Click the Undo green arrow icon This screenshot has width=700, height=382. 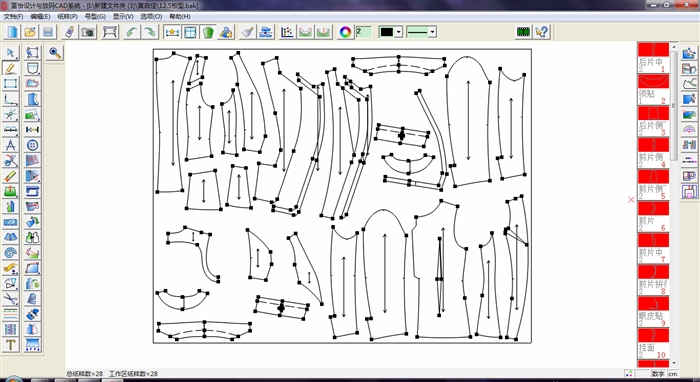132,32
